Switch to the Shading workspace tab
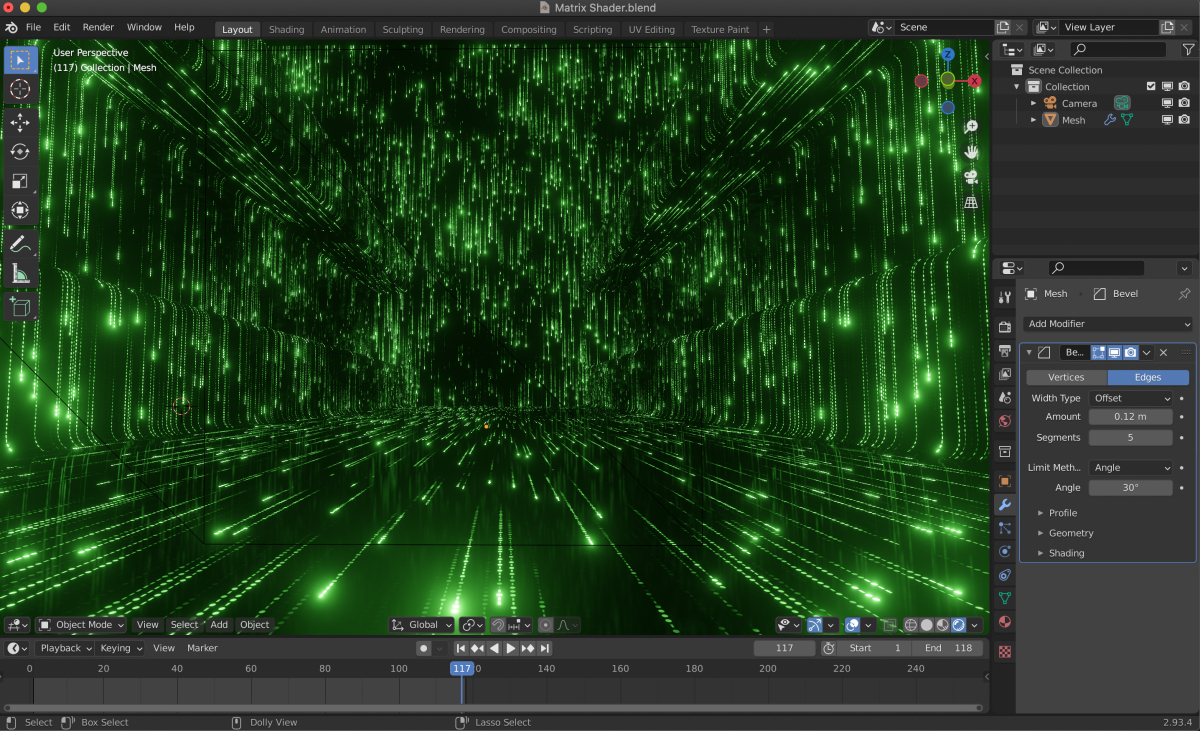The height and width of the screenshot is (731, 1200). [x=286, y=30]
